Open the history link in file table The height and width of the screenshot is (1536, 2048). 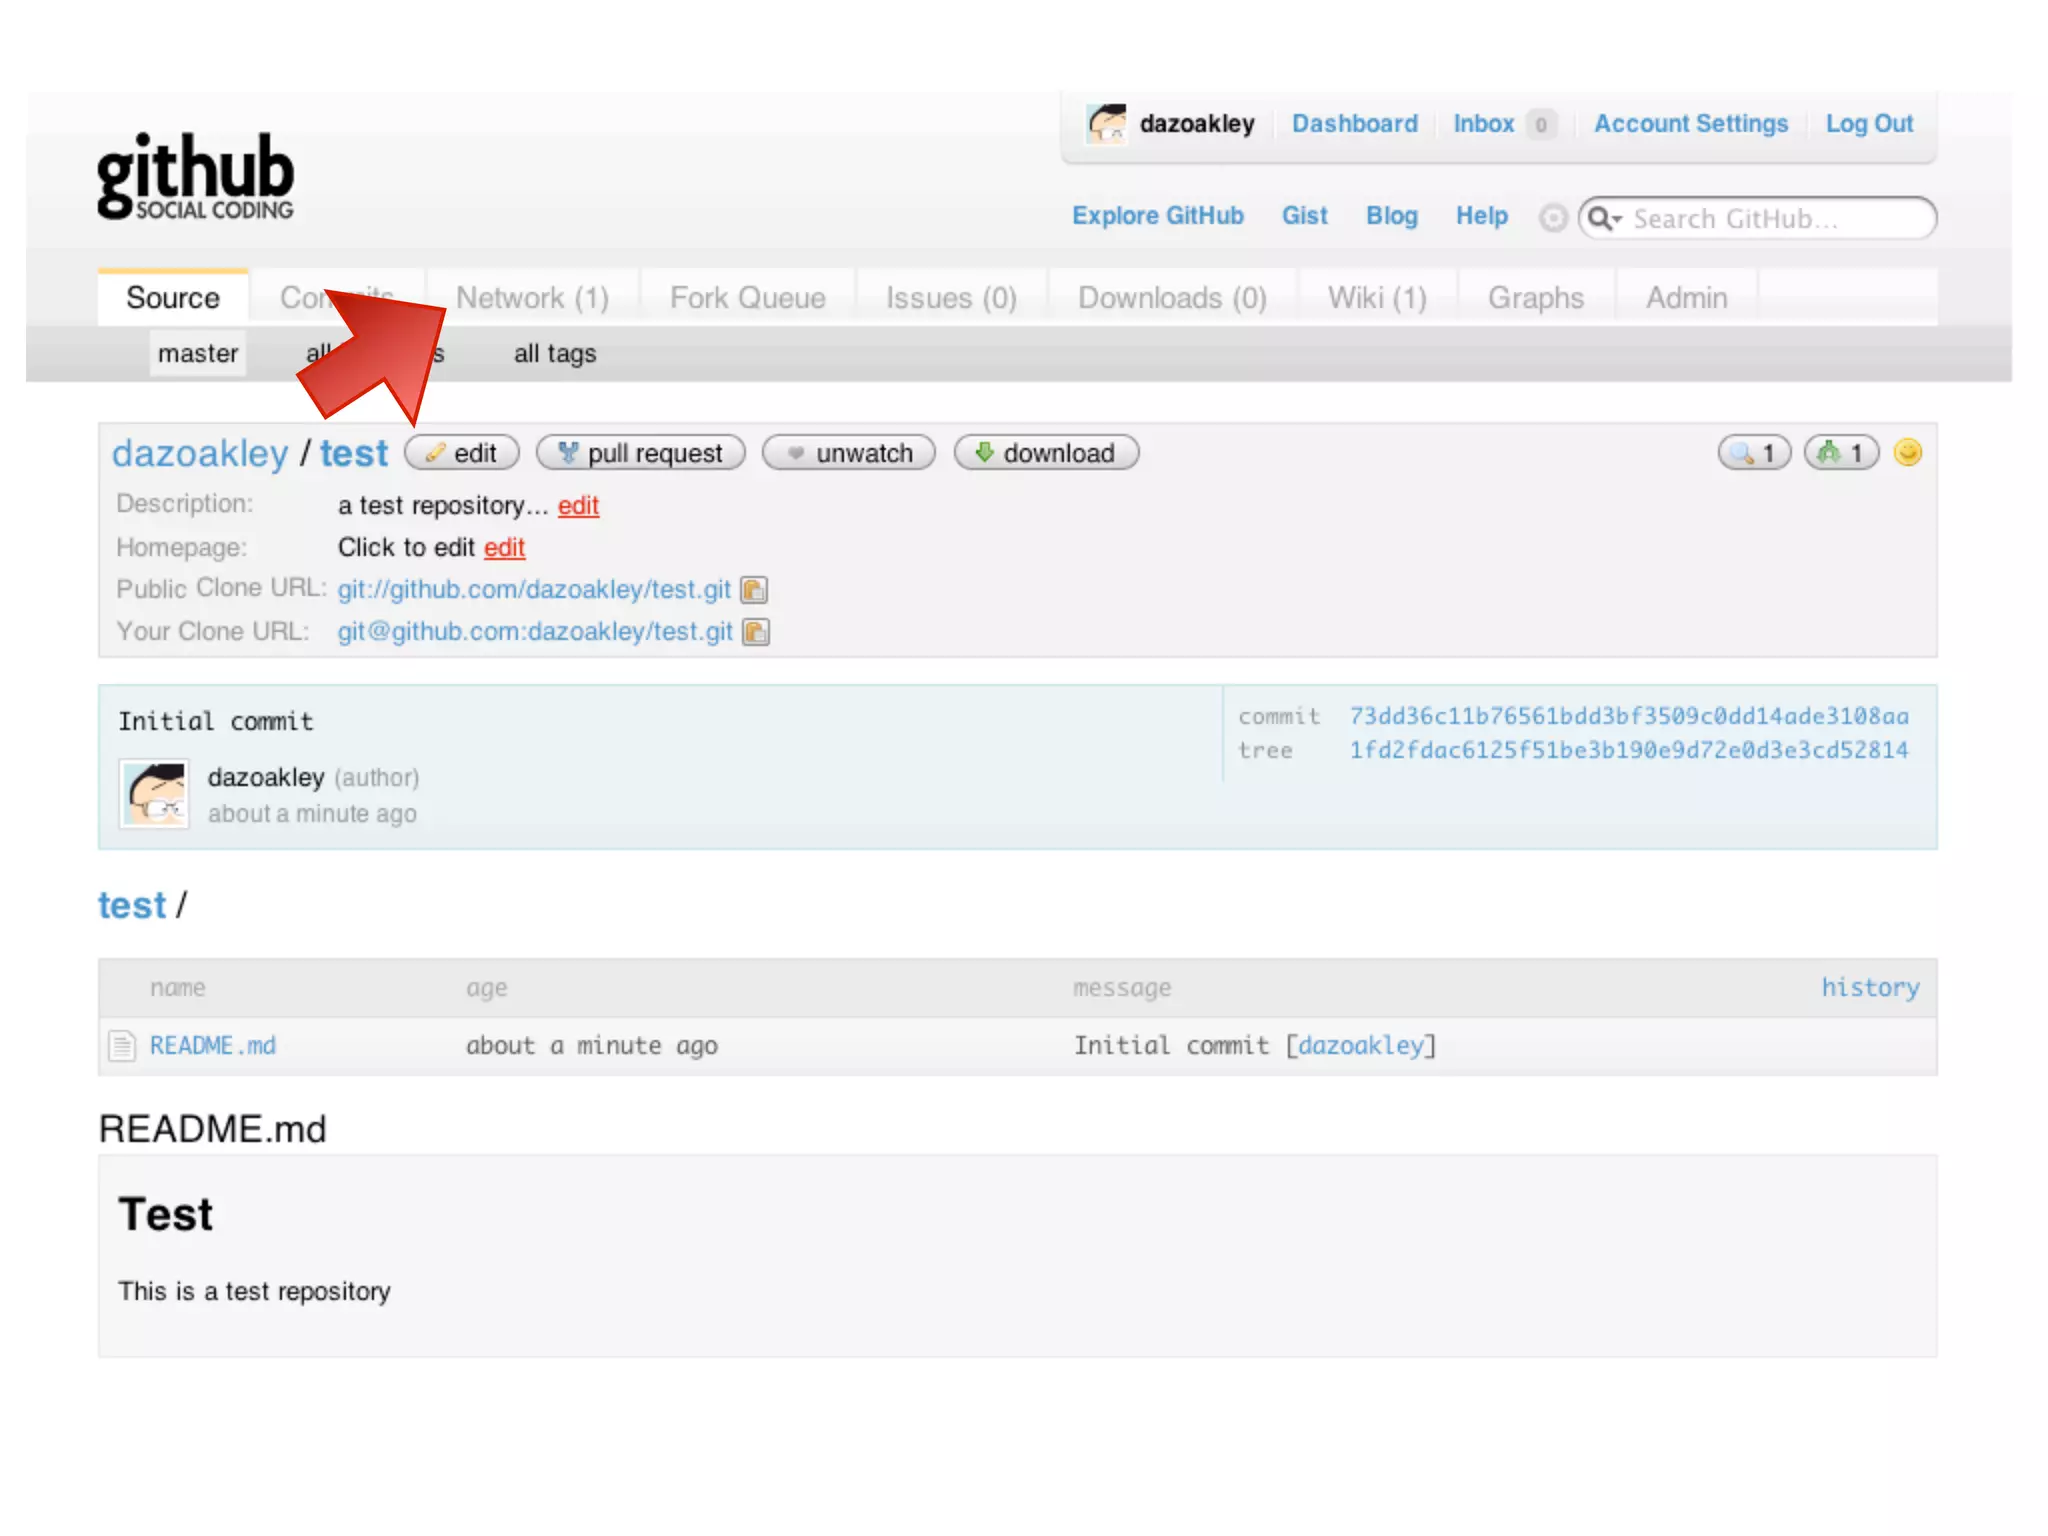point(1869,988)
